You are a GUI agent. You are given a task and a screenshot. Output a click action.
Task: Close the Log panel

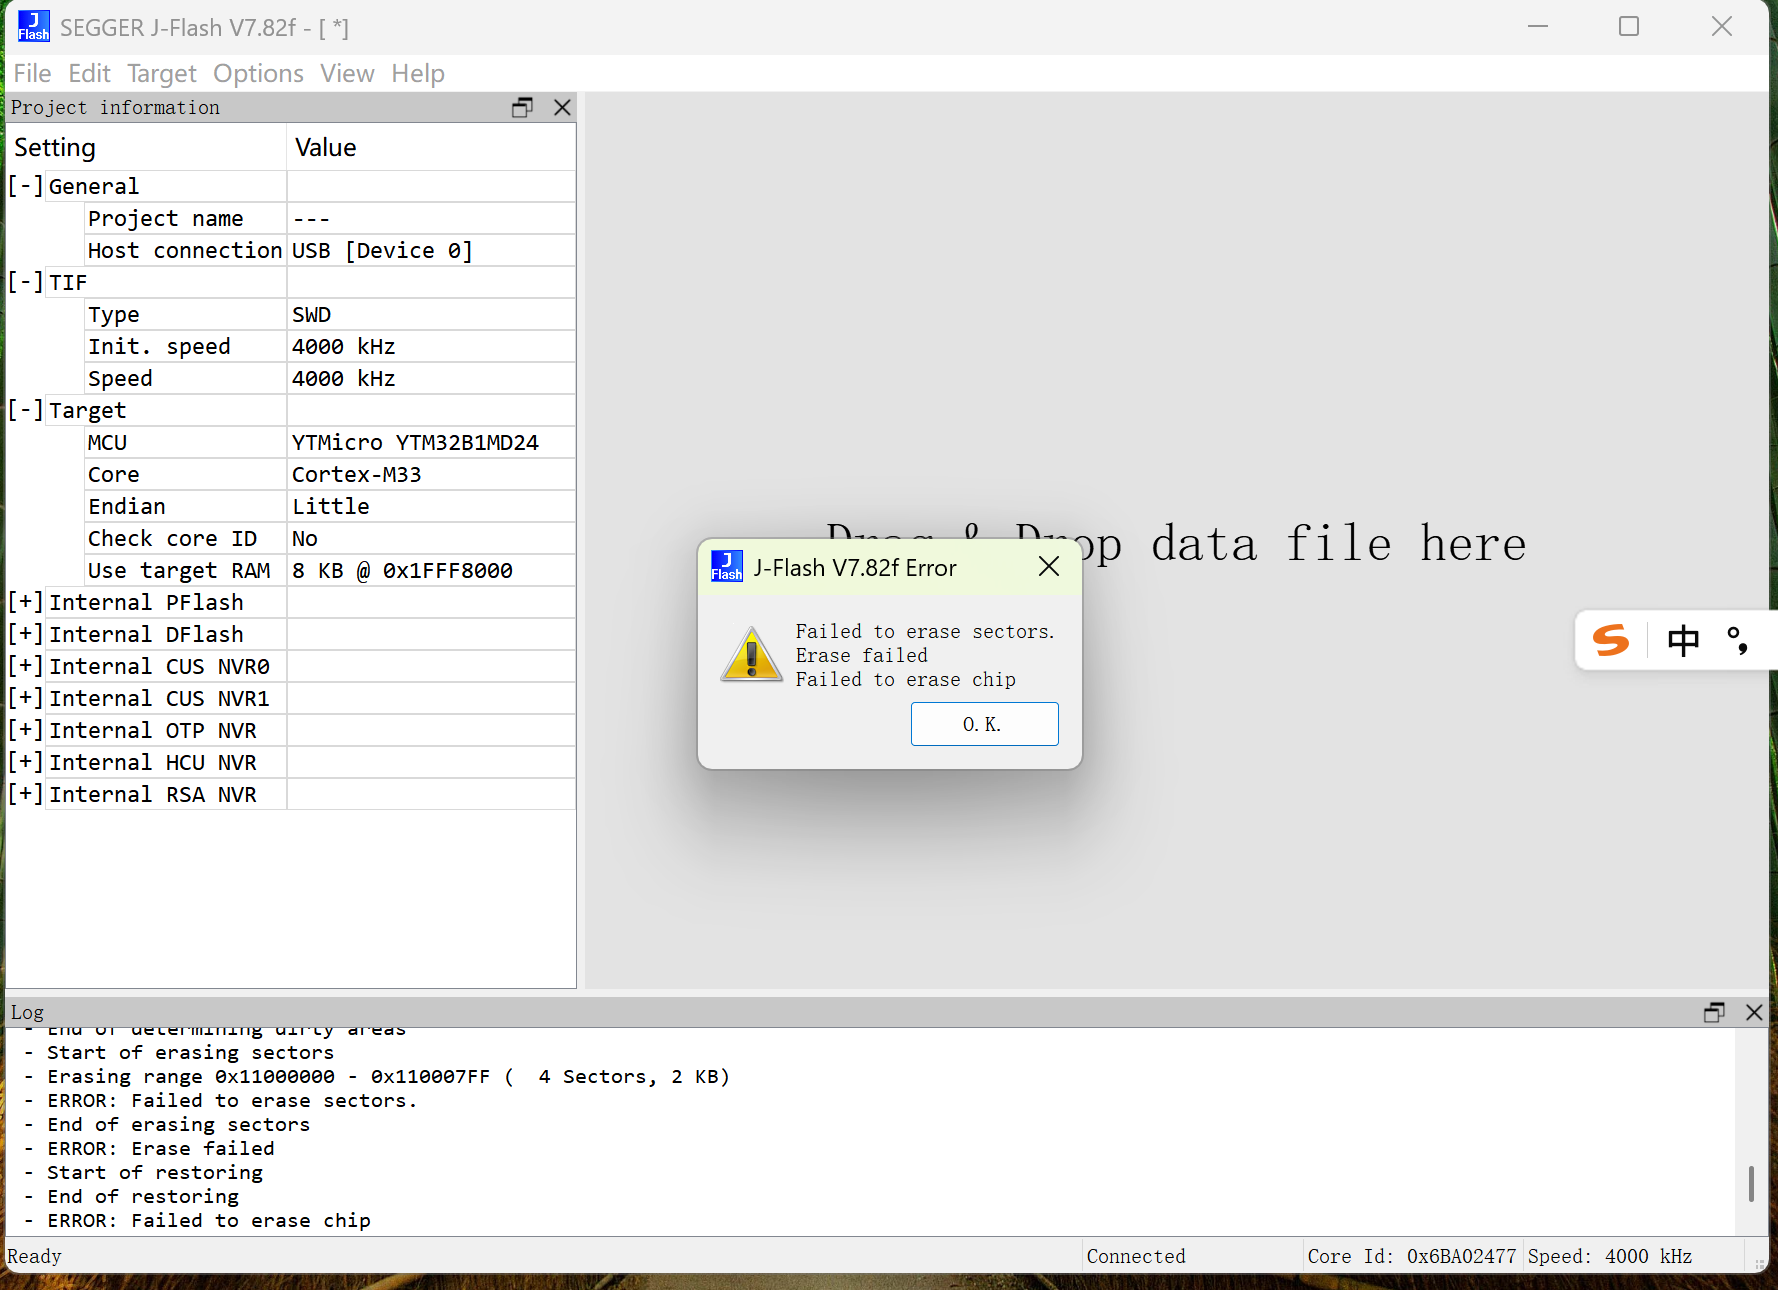[x=1754, y=1012]
